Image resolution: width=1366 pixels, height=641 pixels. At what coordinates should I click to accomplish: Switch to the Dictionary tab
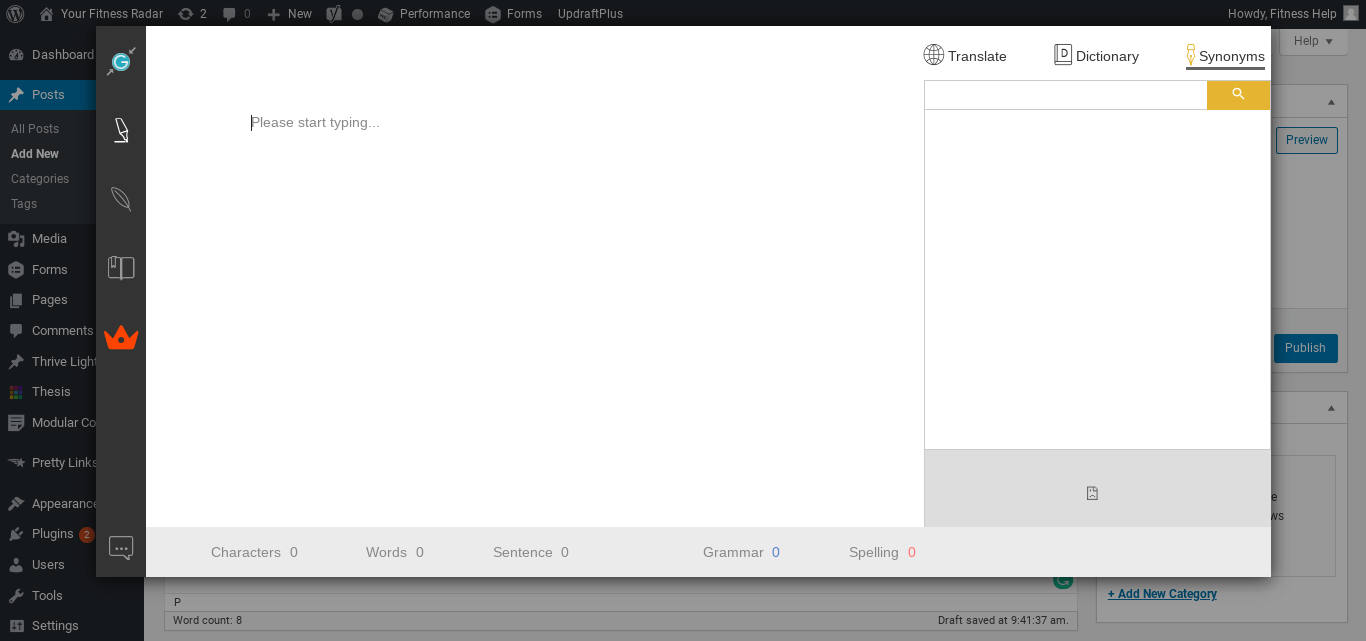pyautogui.click(x=1096, y=56)
